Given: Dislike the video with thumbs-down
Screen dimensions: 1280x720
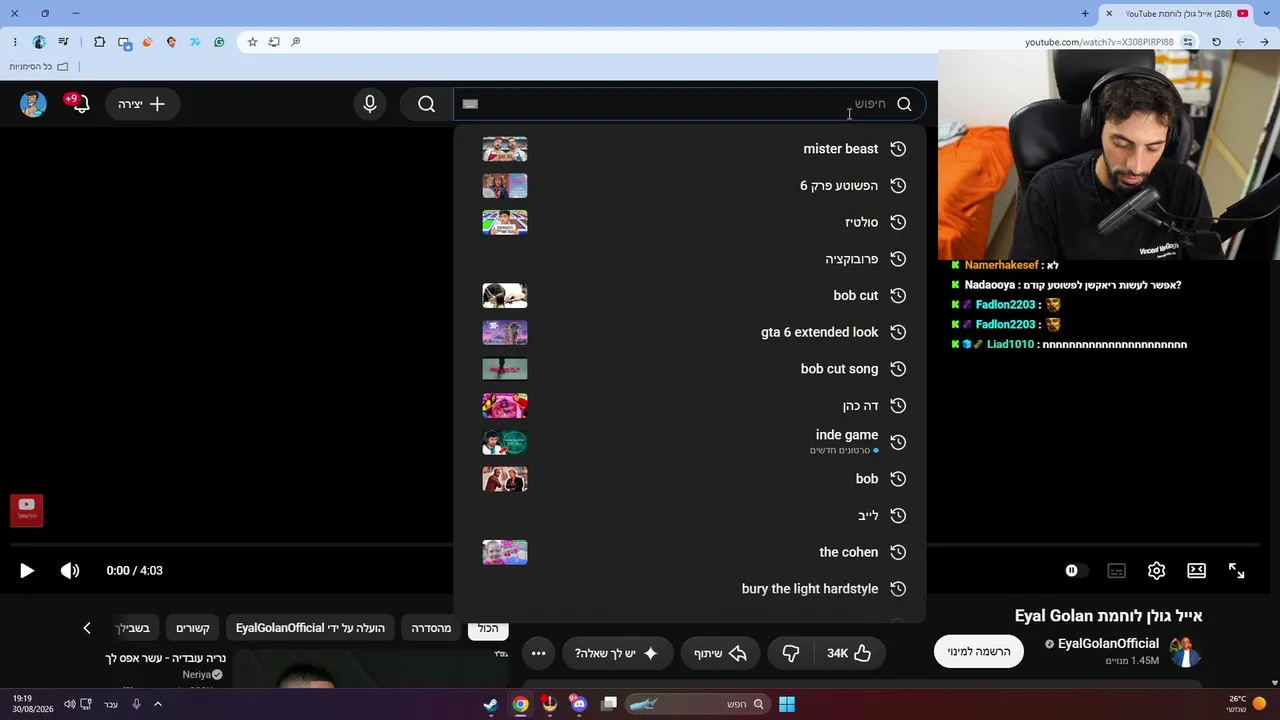Looking at the screenshot, I should click(791, 653).
